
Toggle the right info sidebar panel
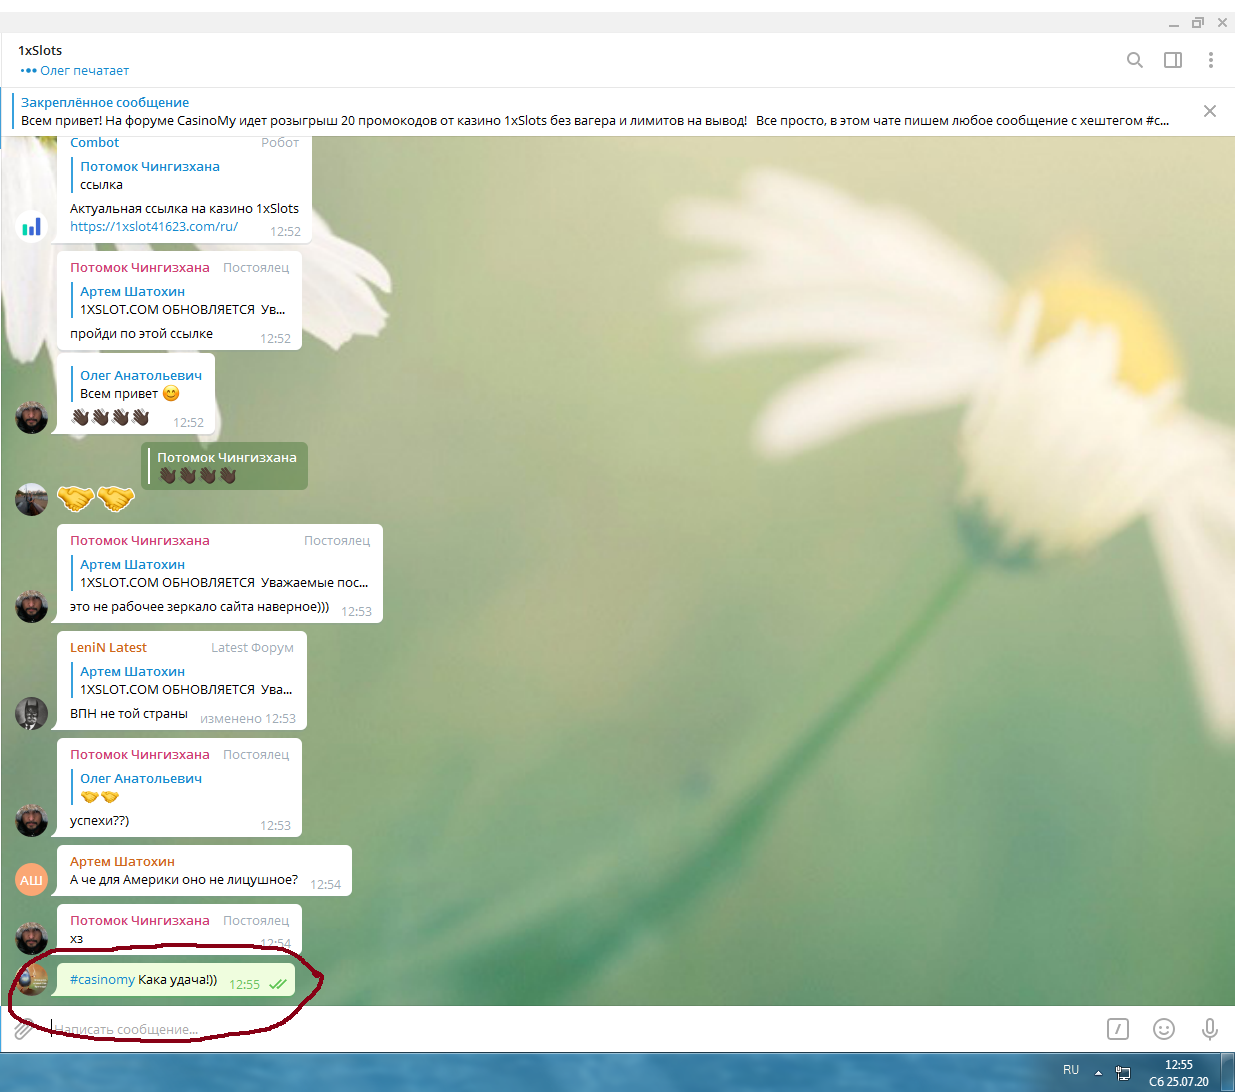pos(1173,60)
